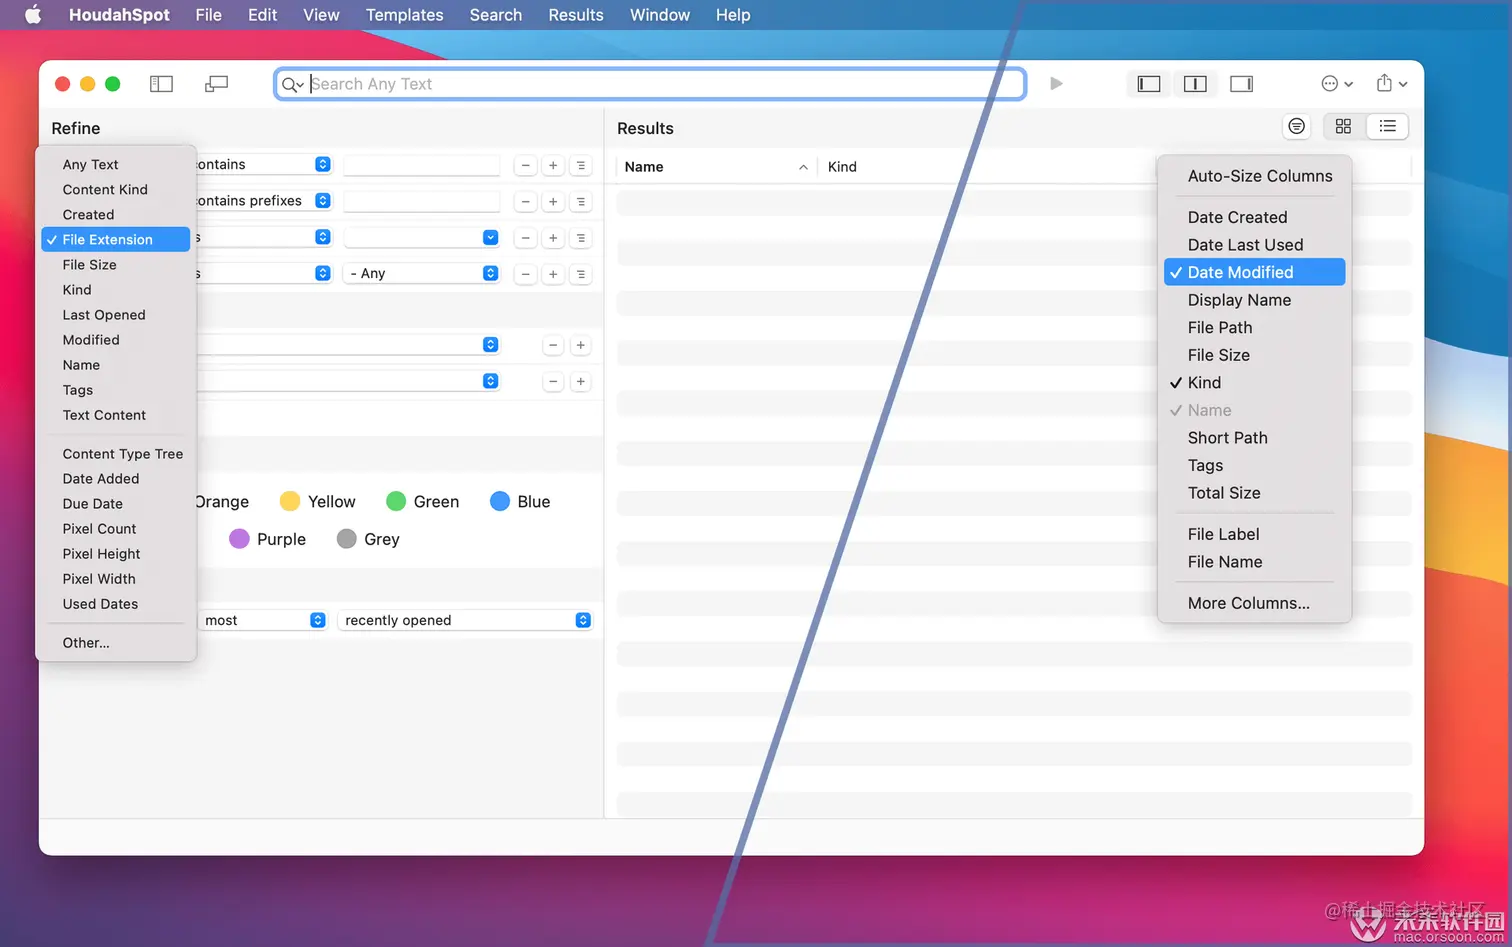Select the Green tag color

tap(423, 501)
